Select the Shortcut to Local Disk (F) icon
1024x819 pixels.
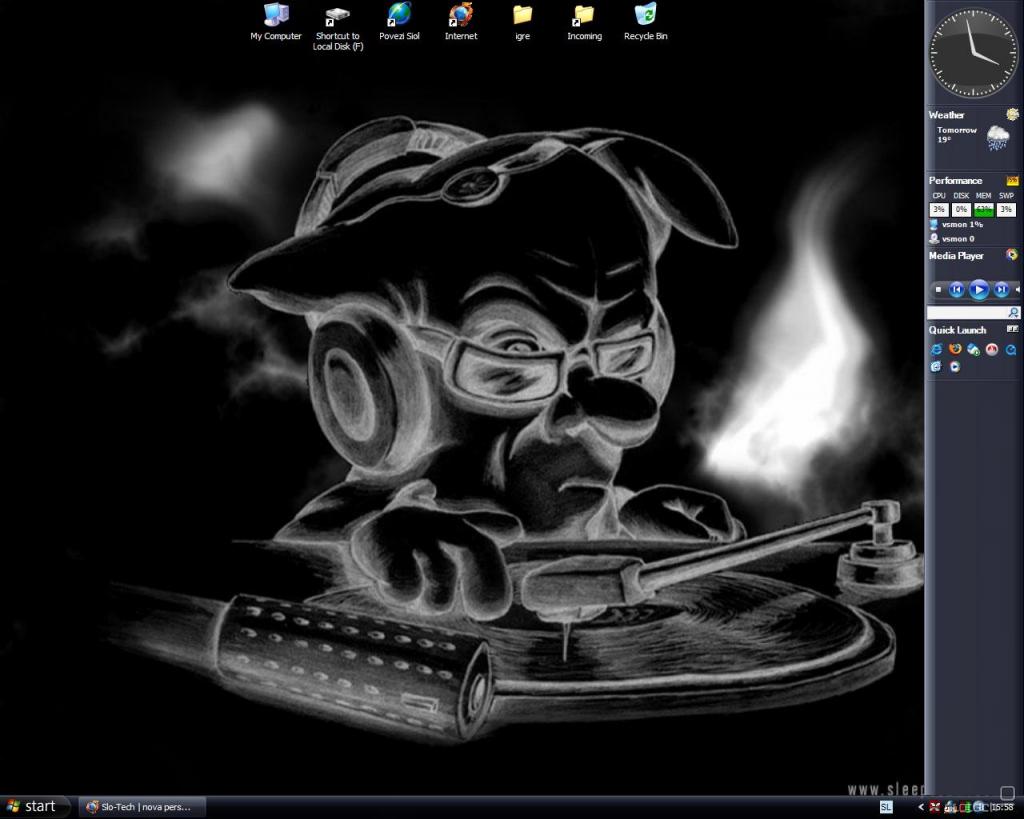point(337,27)
